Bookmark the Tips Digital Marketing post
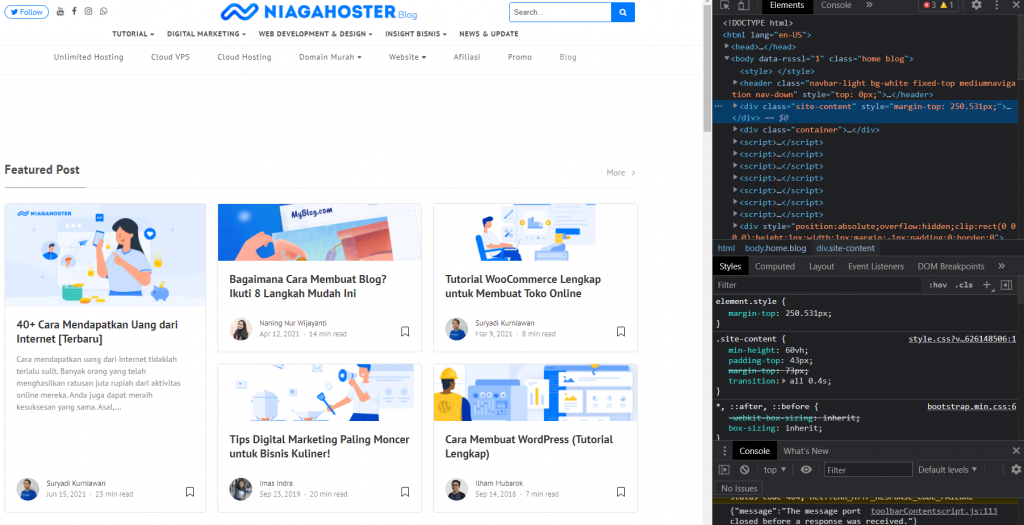This screenshot has height=525, width=1024. point(405,492)
